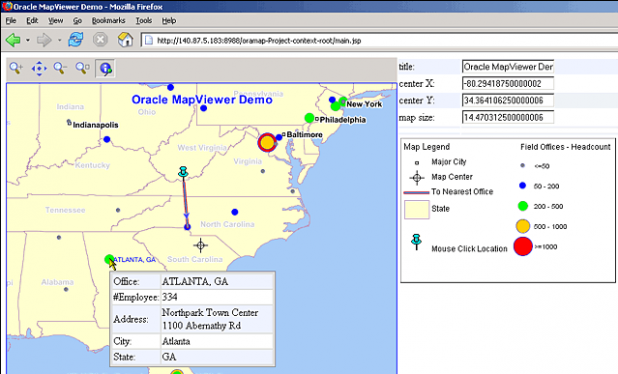
Task: Click the map size input field
Action: point(508,117)
